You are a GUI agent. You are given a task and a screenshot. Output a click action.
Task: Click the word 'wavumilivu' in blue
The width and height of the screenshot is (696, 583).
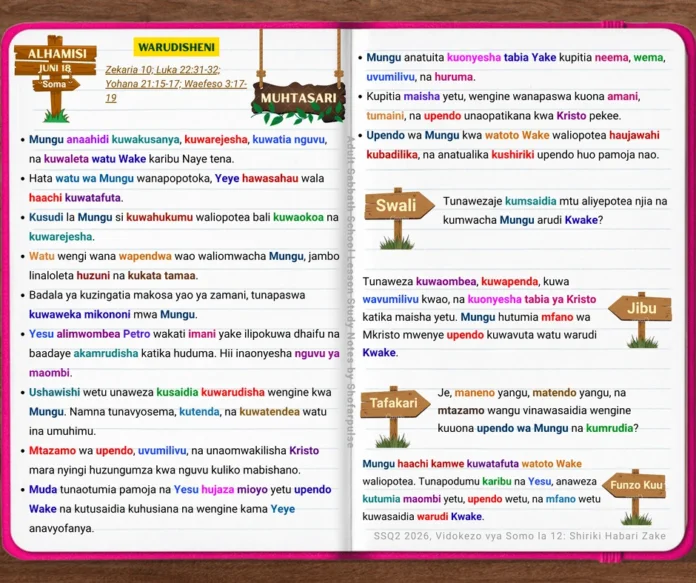click(390, 299)
